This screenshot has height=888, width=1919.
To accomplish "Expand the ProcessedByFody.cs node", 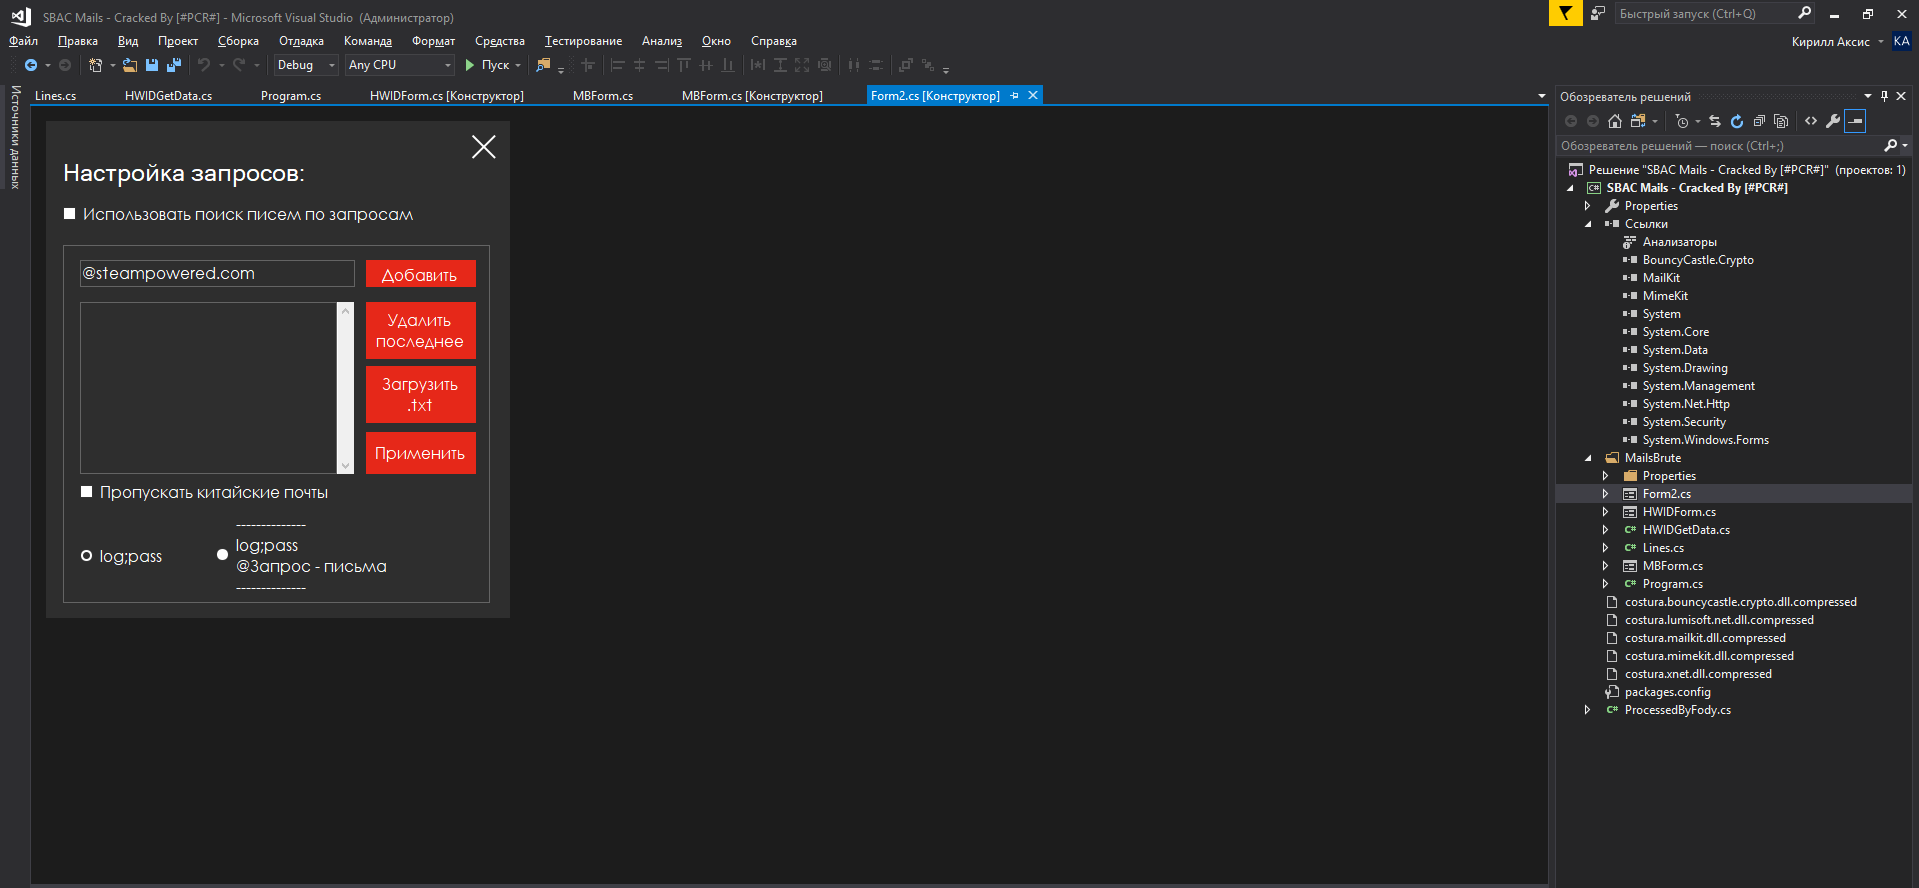I will point(1588,710).
